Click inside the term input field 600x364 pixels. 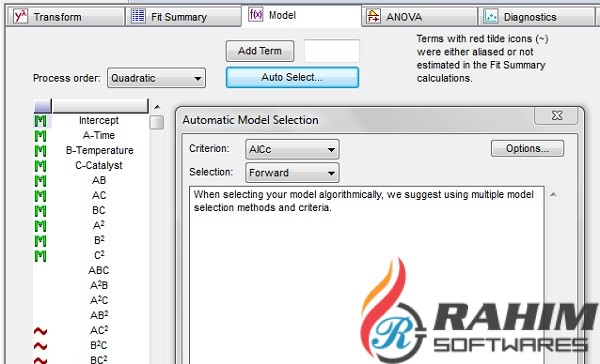(332, 51)
